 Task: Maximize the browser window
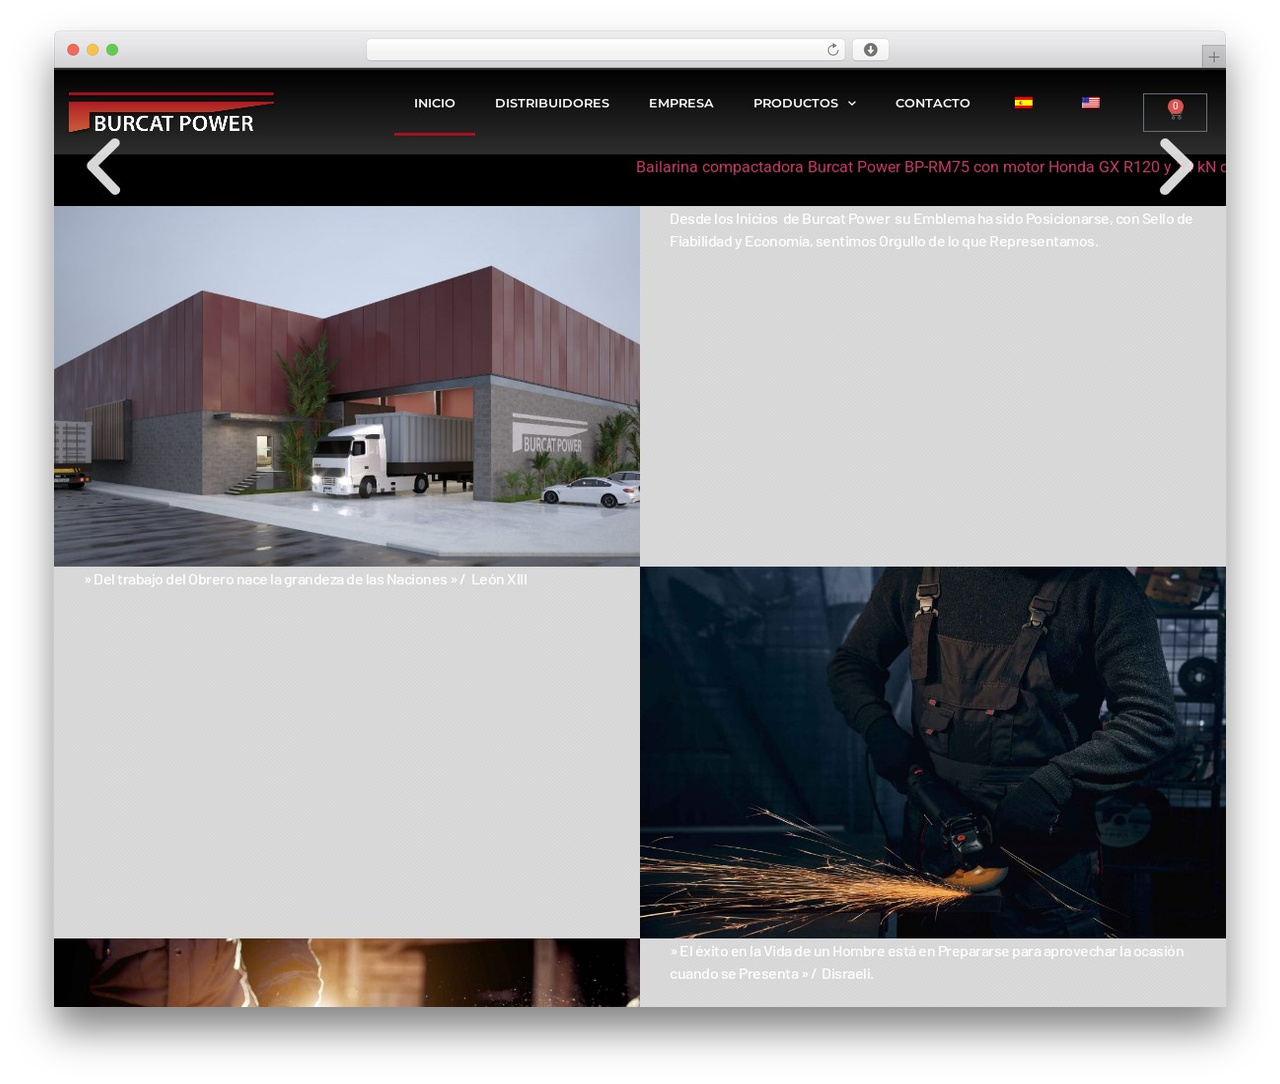[112, 50]
